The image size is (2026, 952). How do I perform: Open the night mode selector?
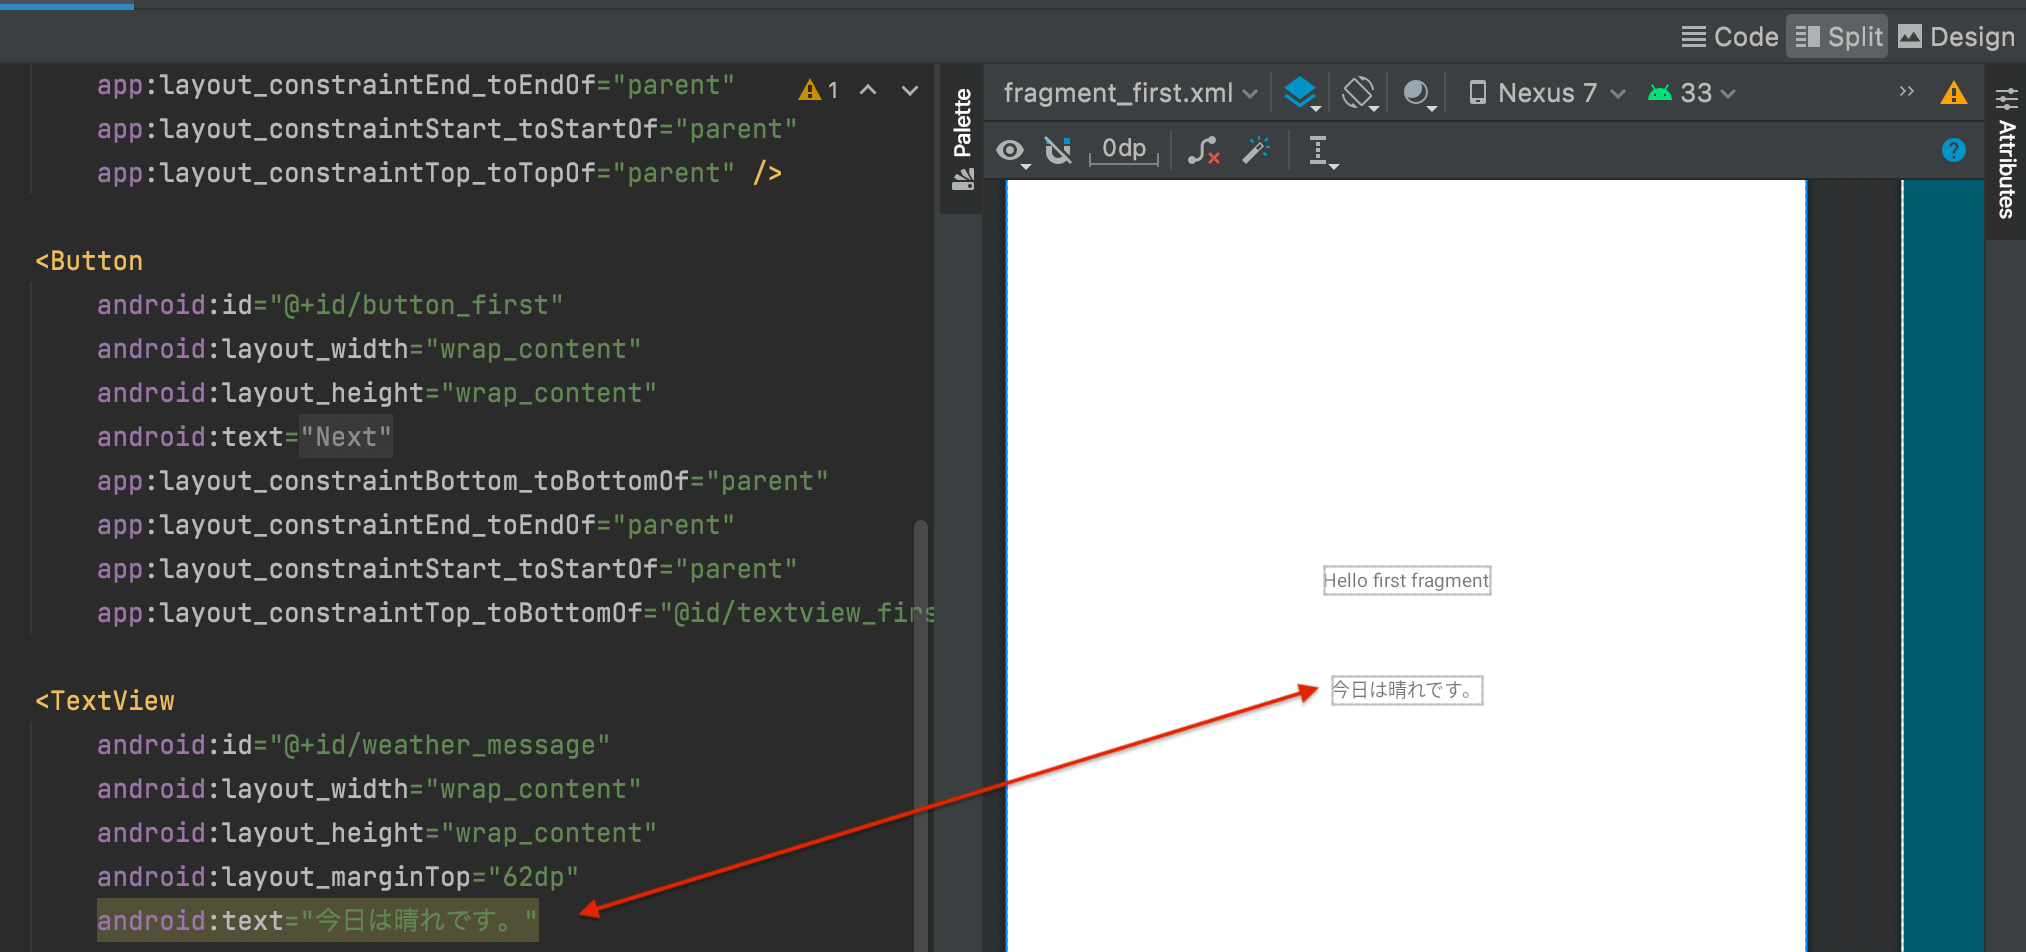point(1419,93)
